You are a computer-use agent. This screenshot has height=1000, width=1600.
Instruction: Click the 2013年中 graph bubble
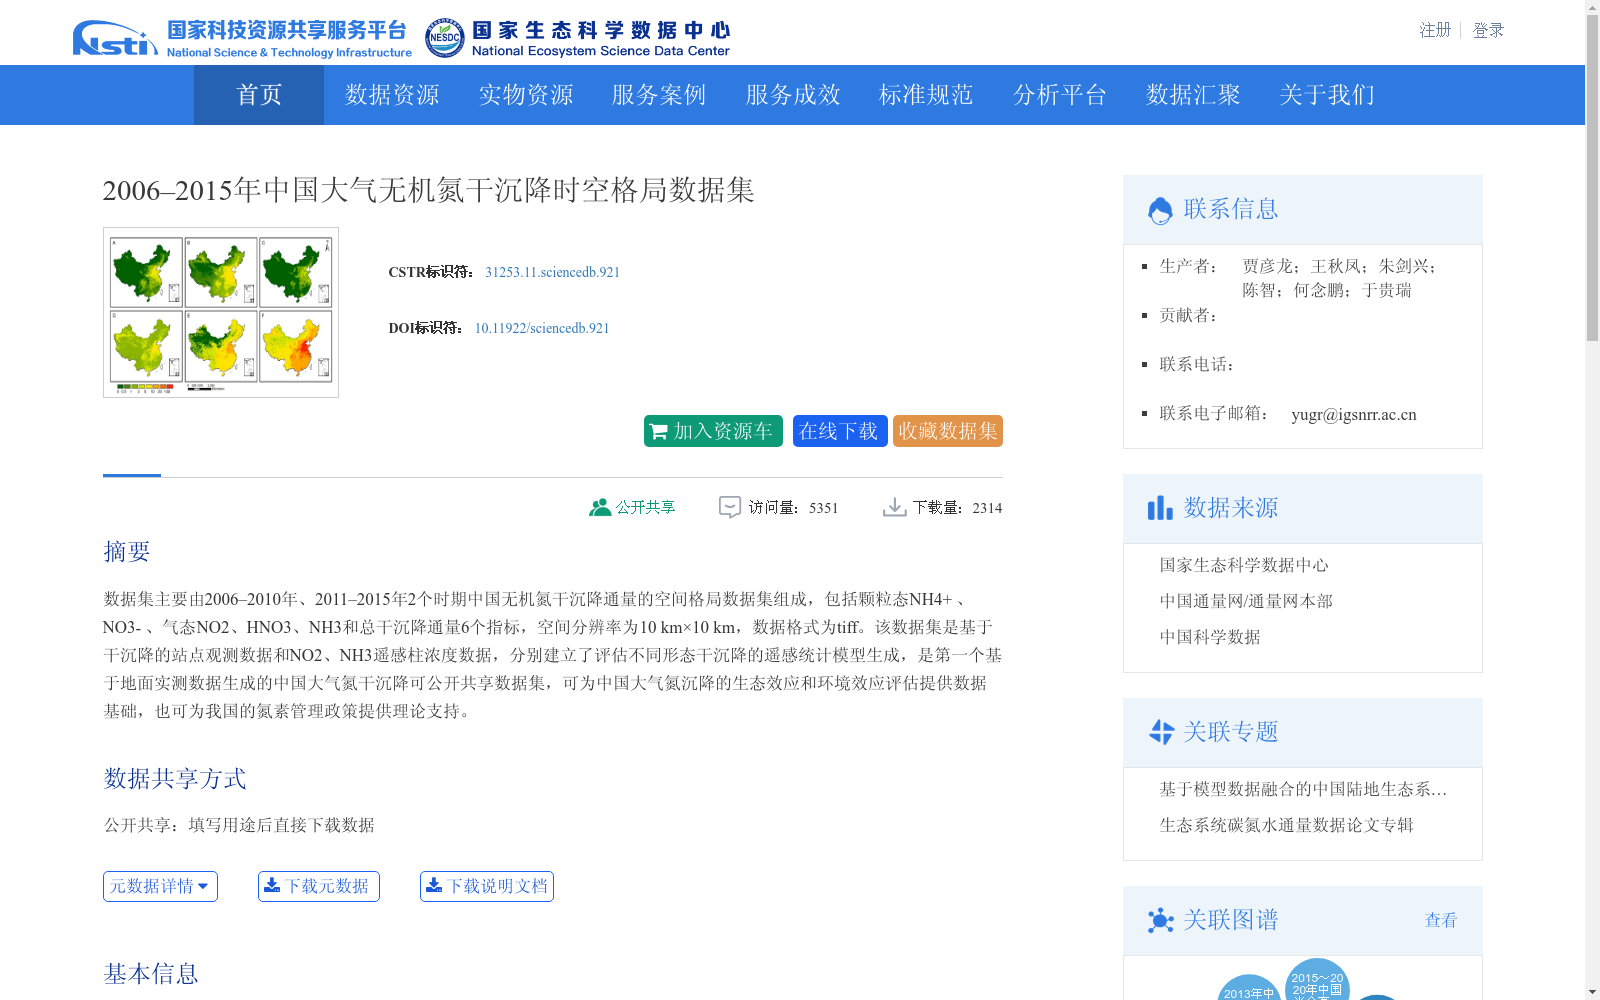pyautogui.click(x=1249, y=988)
